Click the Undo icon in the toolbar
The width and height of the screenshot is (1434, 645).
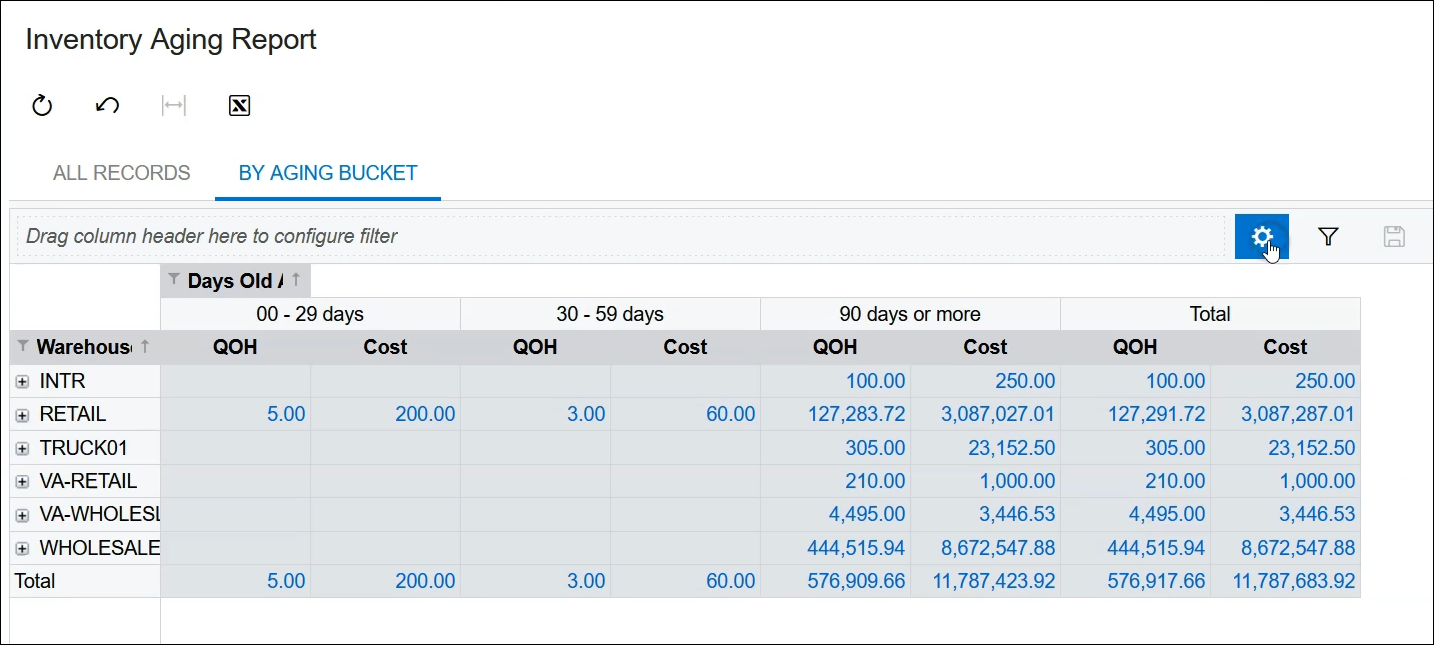[x=107, y=105]
